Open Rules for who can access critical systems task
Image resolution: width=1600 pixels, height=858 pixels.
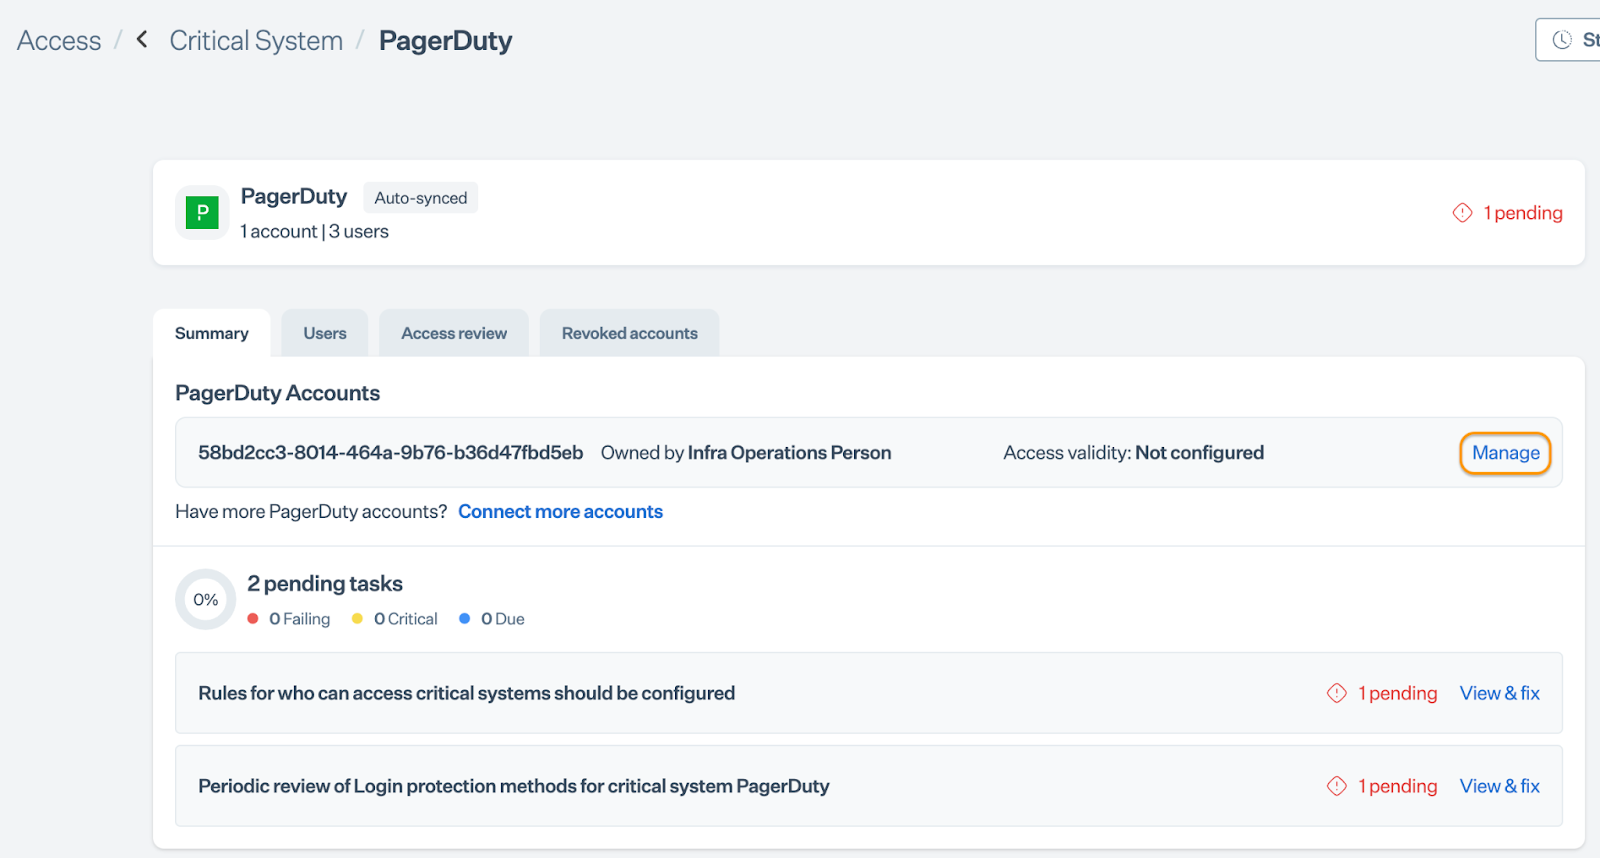869,693
